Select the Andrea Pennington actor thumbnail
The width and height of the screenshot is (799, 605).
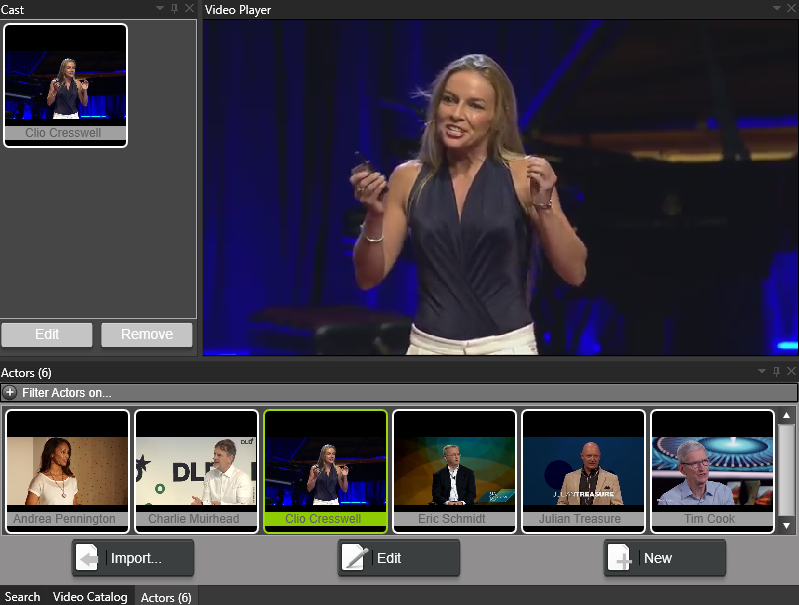point(67,470)
